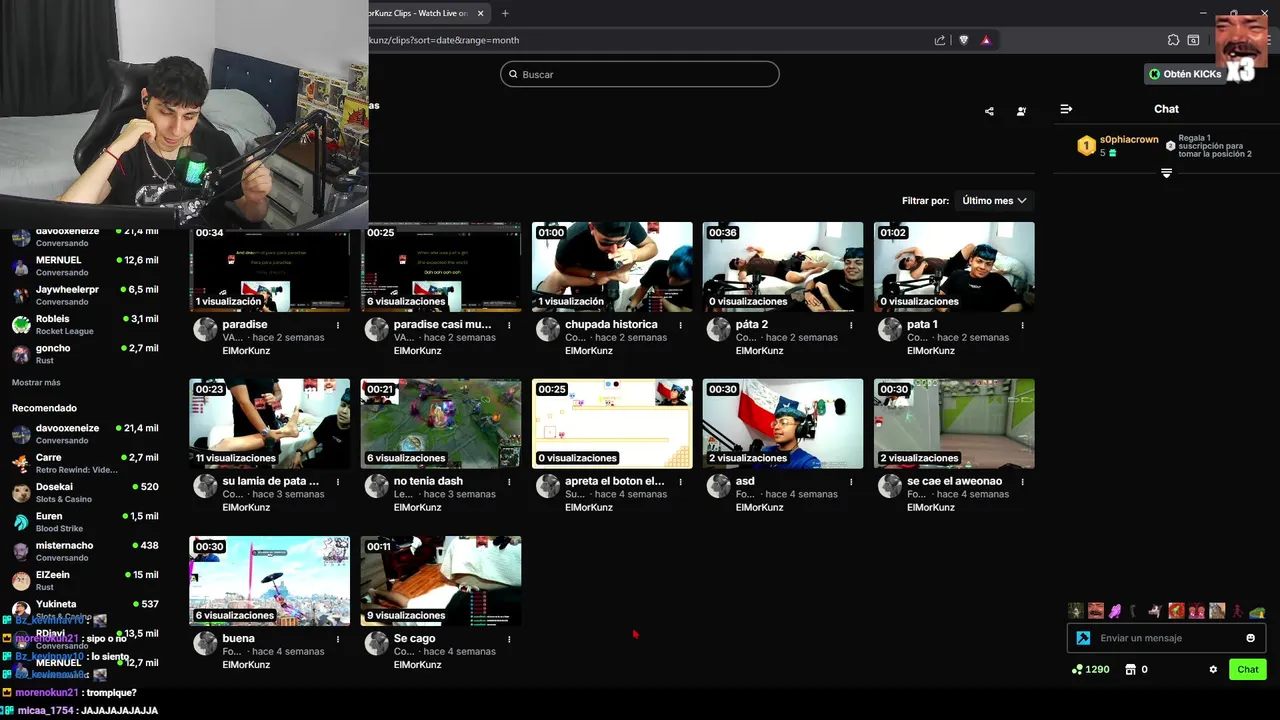Open Brave Shields lion icon
1280x720 pixels.
pyautogui.click(x=964, y=40)
